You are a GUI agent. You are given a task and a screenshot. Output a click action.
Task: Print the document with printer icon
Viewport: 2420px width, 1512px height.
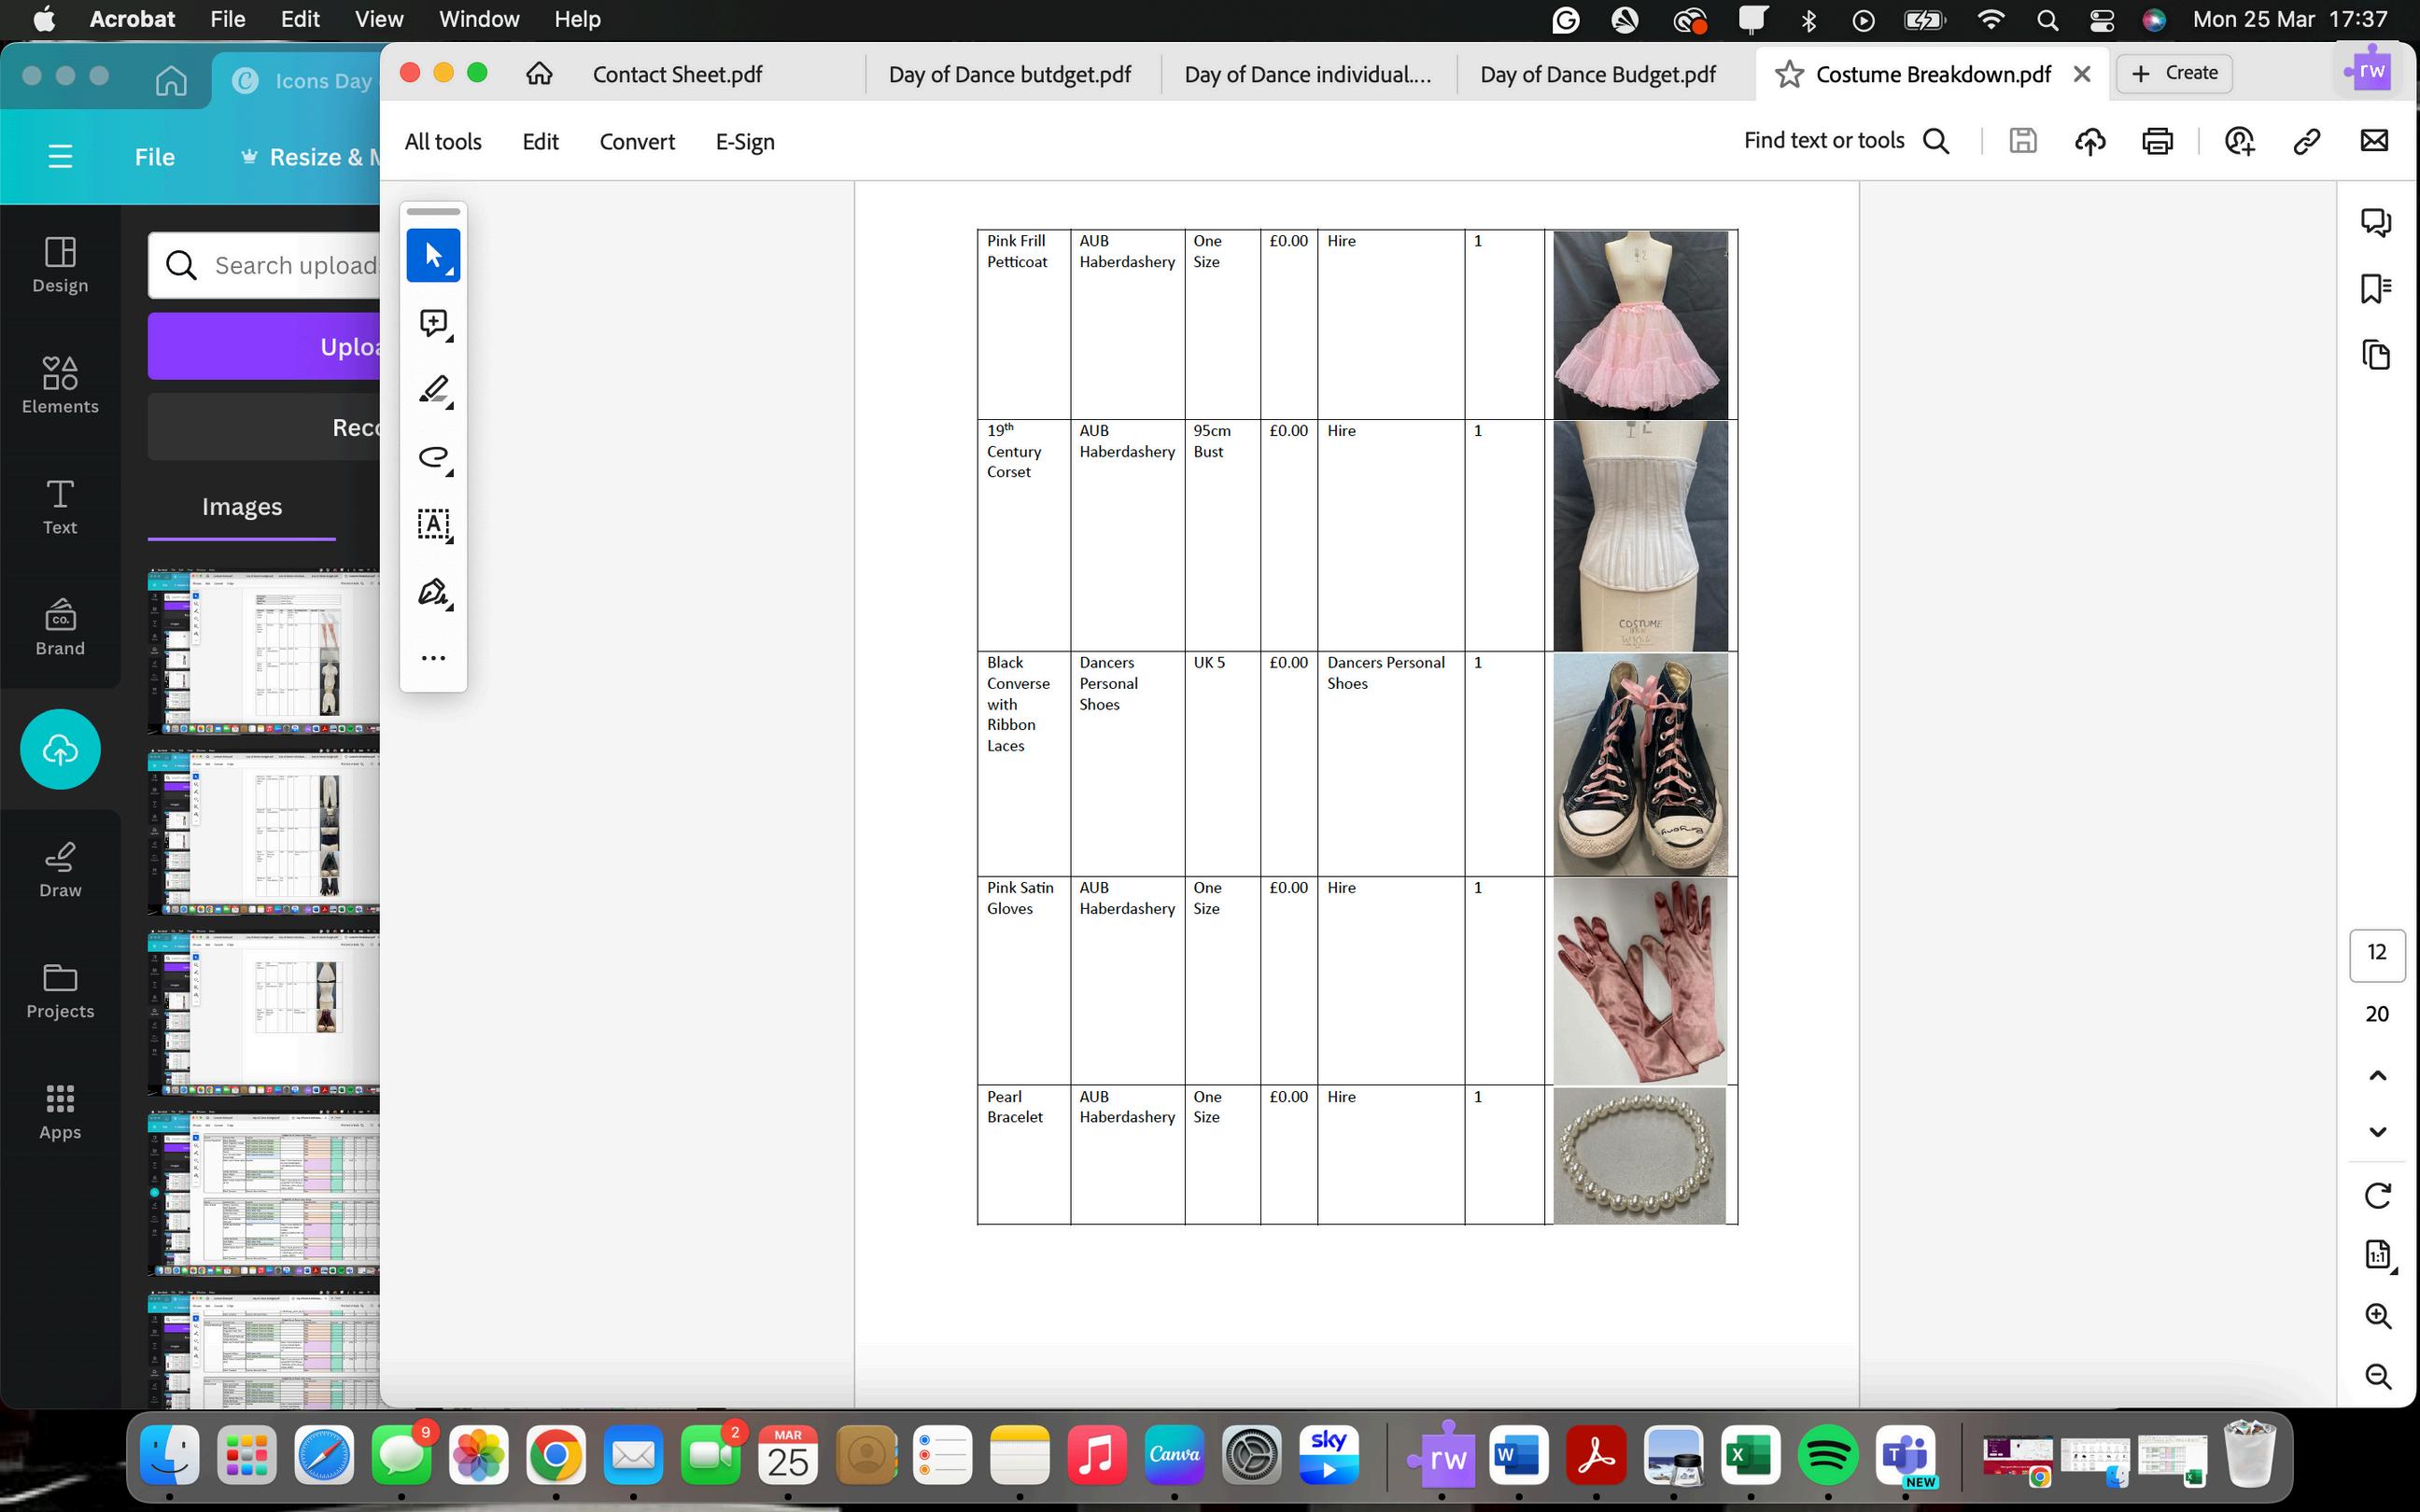pyautogui.click(x=2157, y=141)
